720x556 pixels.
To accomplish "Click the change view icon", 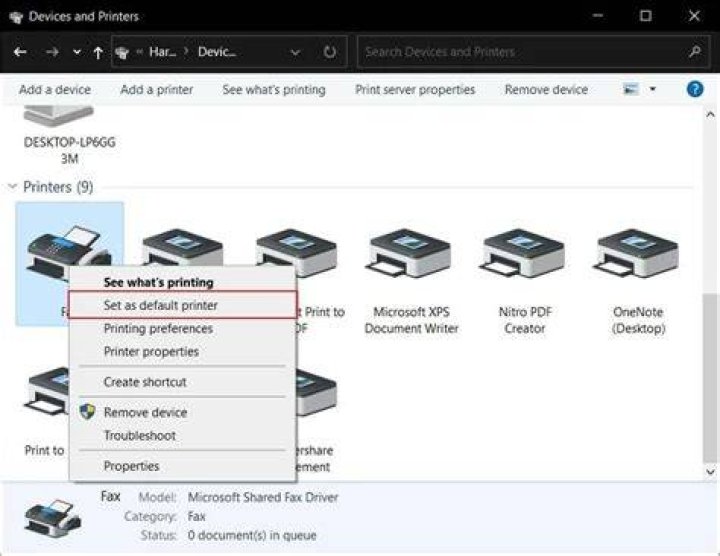I will (x=630, y=89).
